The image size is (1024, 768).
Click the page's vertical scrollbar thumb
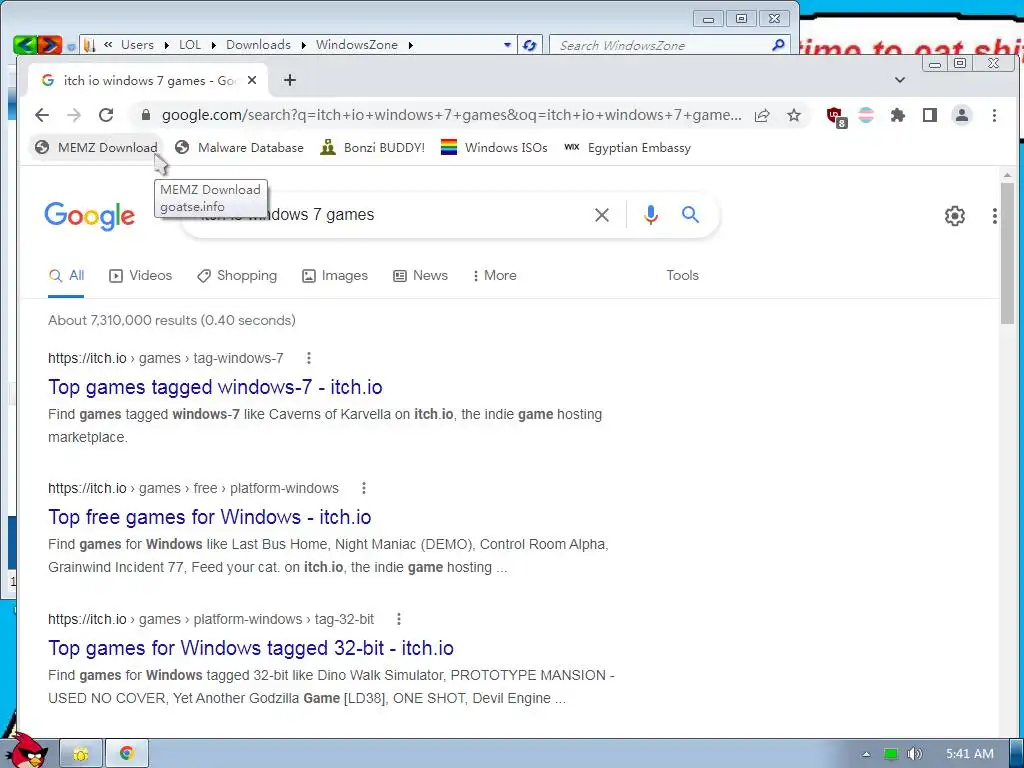[x=1007, y=253]
